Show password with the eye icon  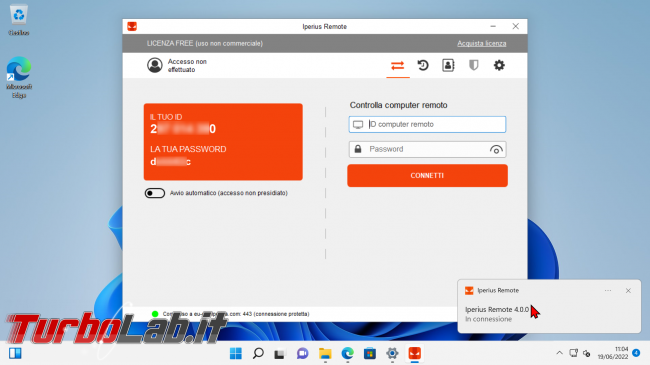pyautogui.click(x=496, y=150)
